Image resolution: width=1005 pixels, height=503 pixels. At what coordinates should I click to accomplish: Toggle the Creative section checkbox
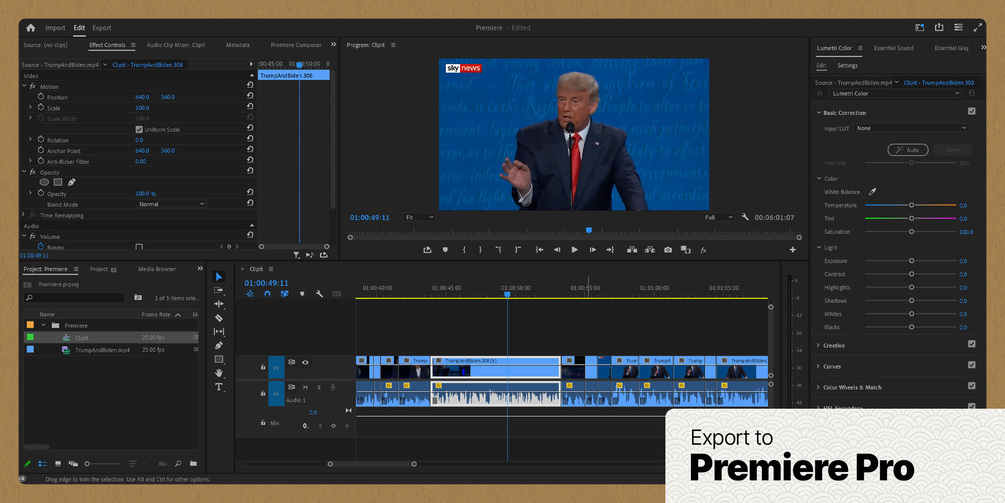(x=972, y=344)
